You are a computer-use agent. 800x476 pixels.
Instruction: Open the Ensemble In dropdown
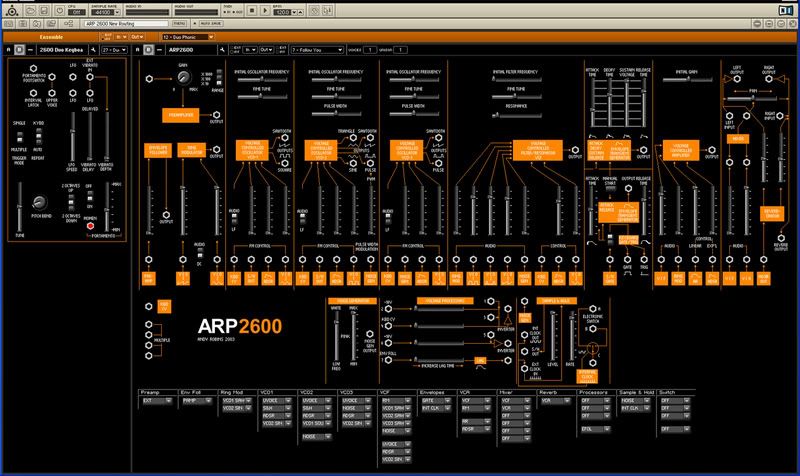pos(121,37)
